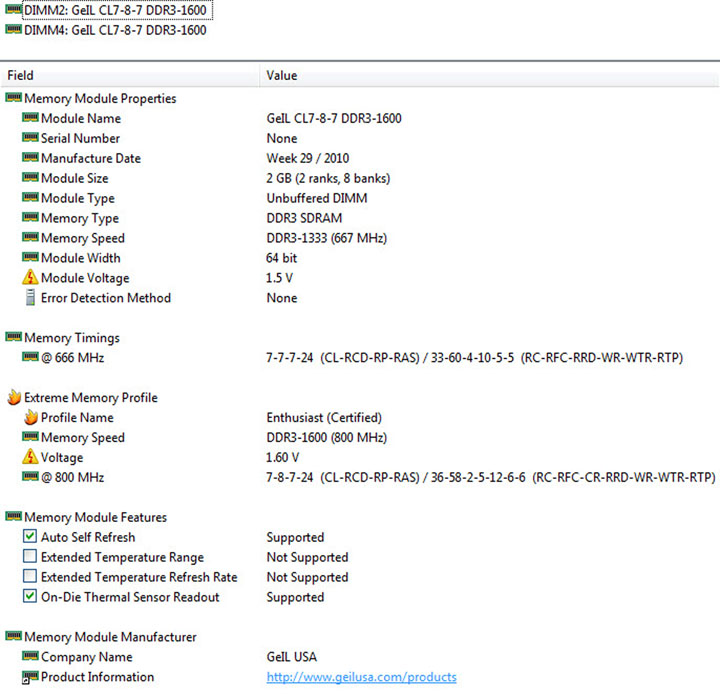Click the Module Type row icon

point(30,197)
